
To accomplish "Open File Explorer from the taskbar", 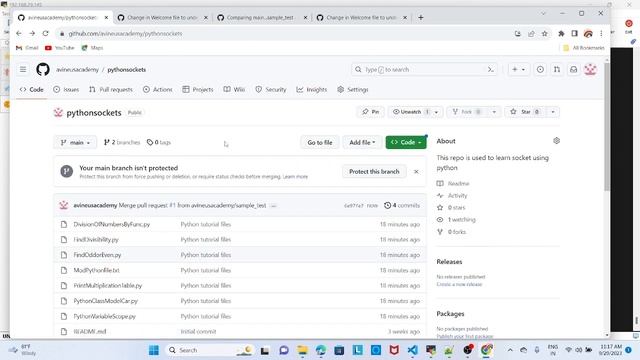I will coord(302,350).
